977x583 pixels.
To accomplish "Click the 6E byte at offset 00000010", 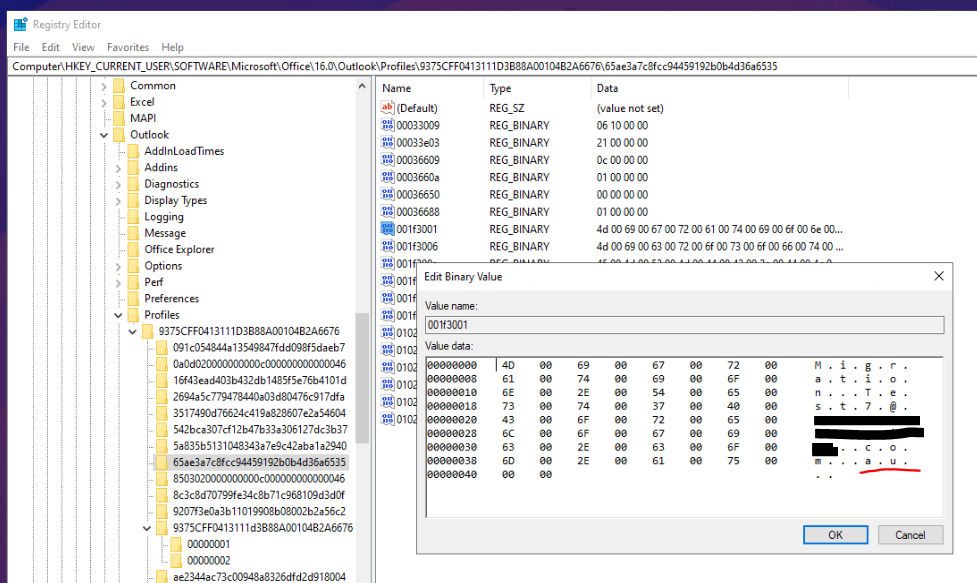I will point(508,393).
